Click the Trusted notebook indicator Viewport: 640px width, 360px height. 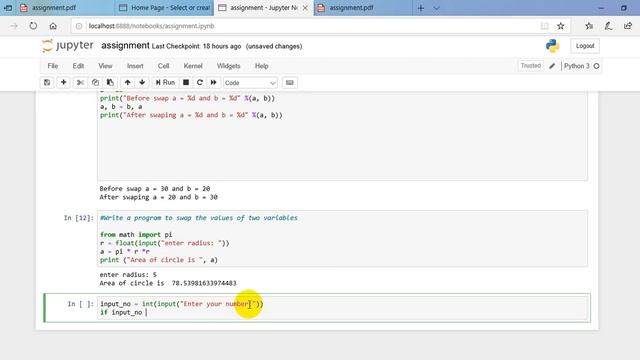click(x=530, y=66)
